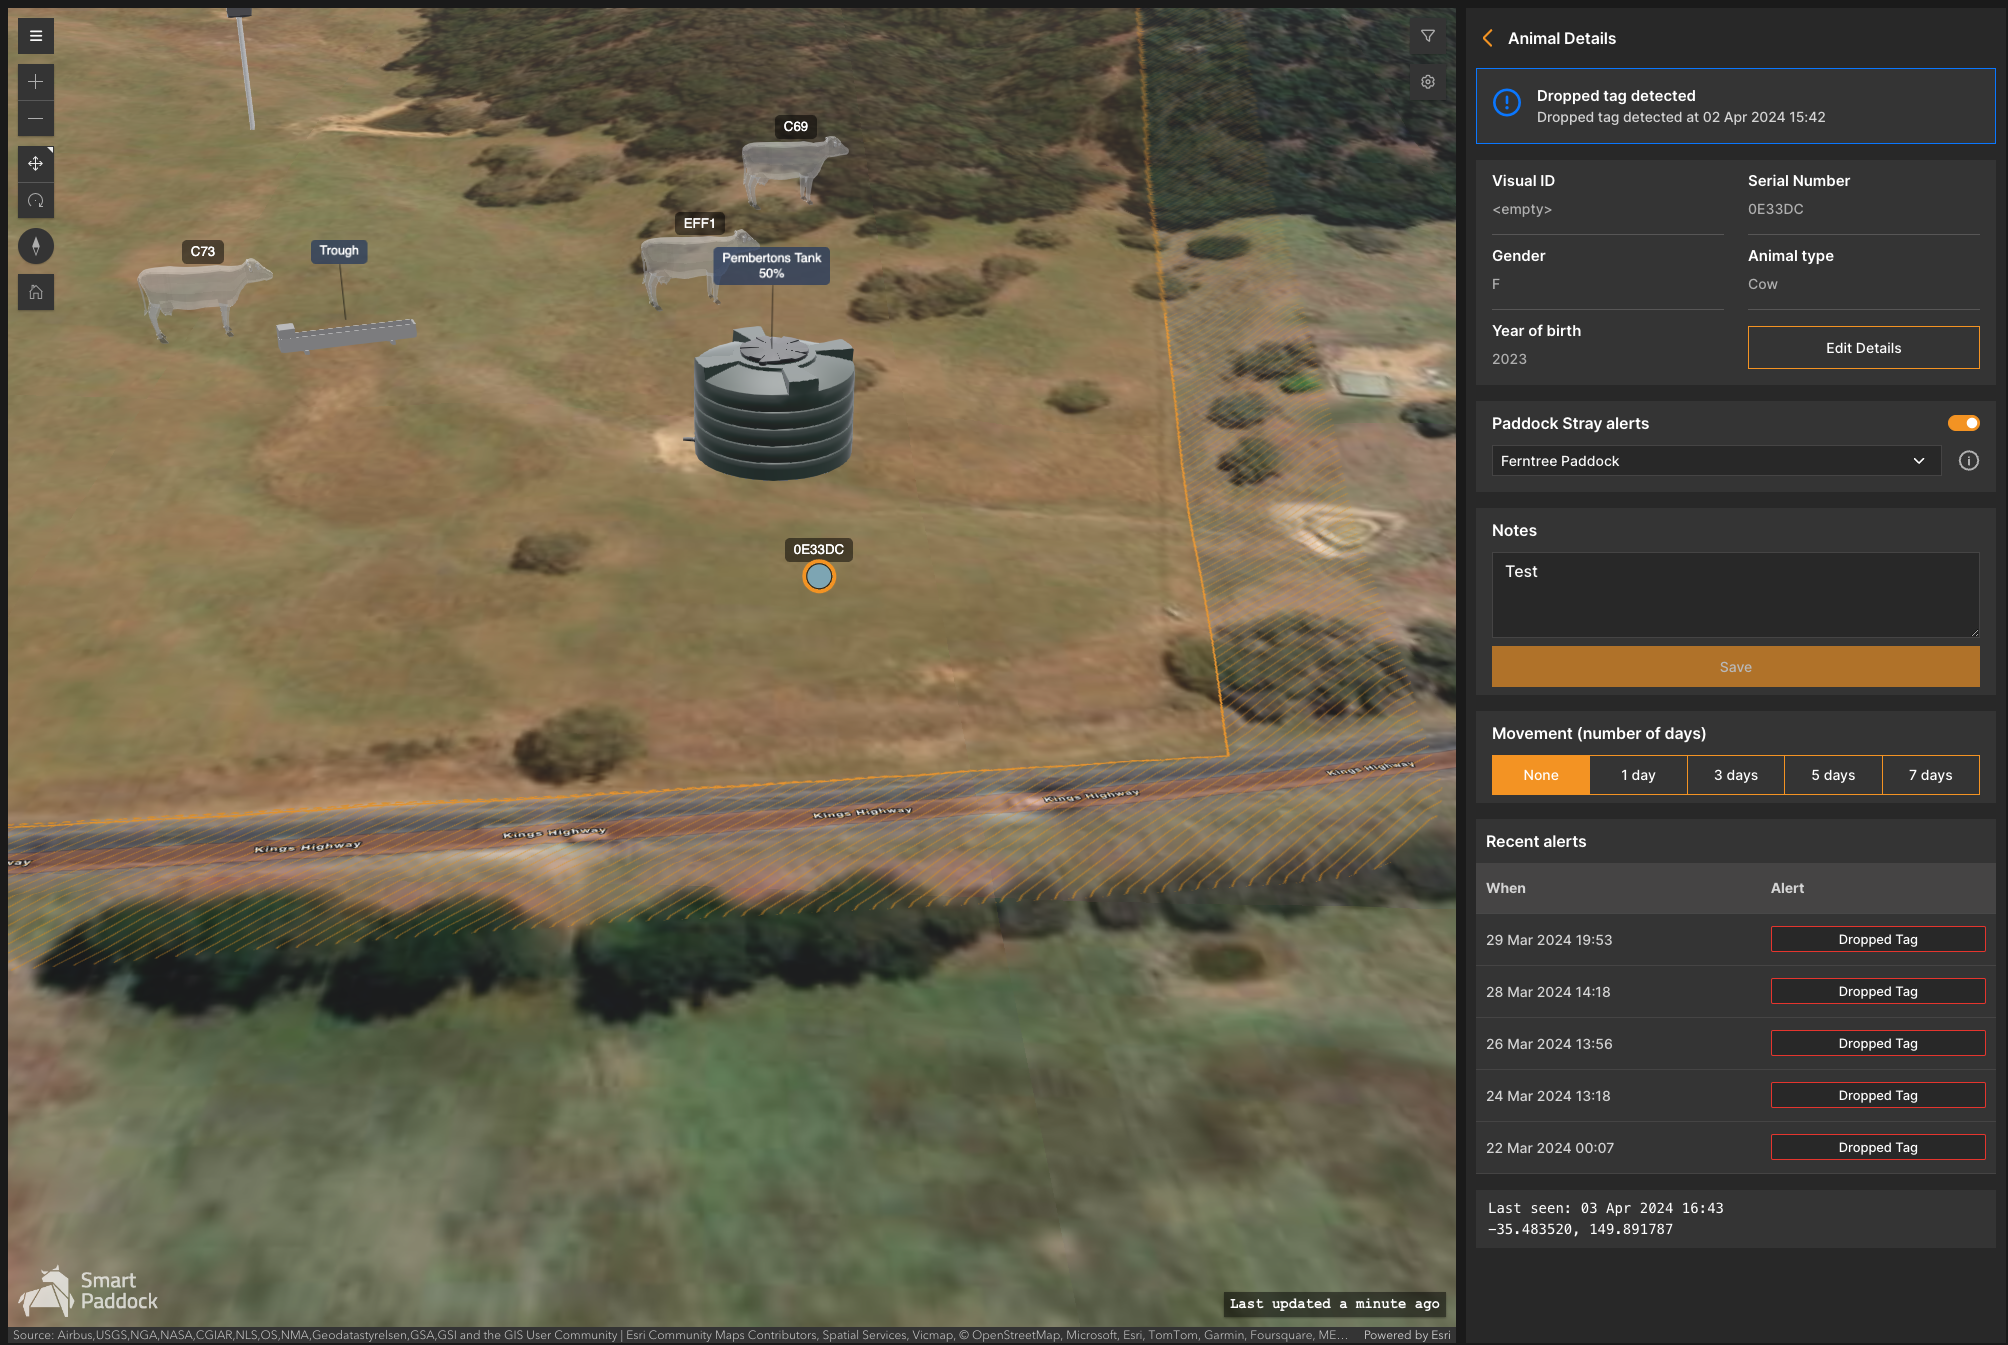Toggle Paddock Stray alerts switch

(x=1963, y=423)
